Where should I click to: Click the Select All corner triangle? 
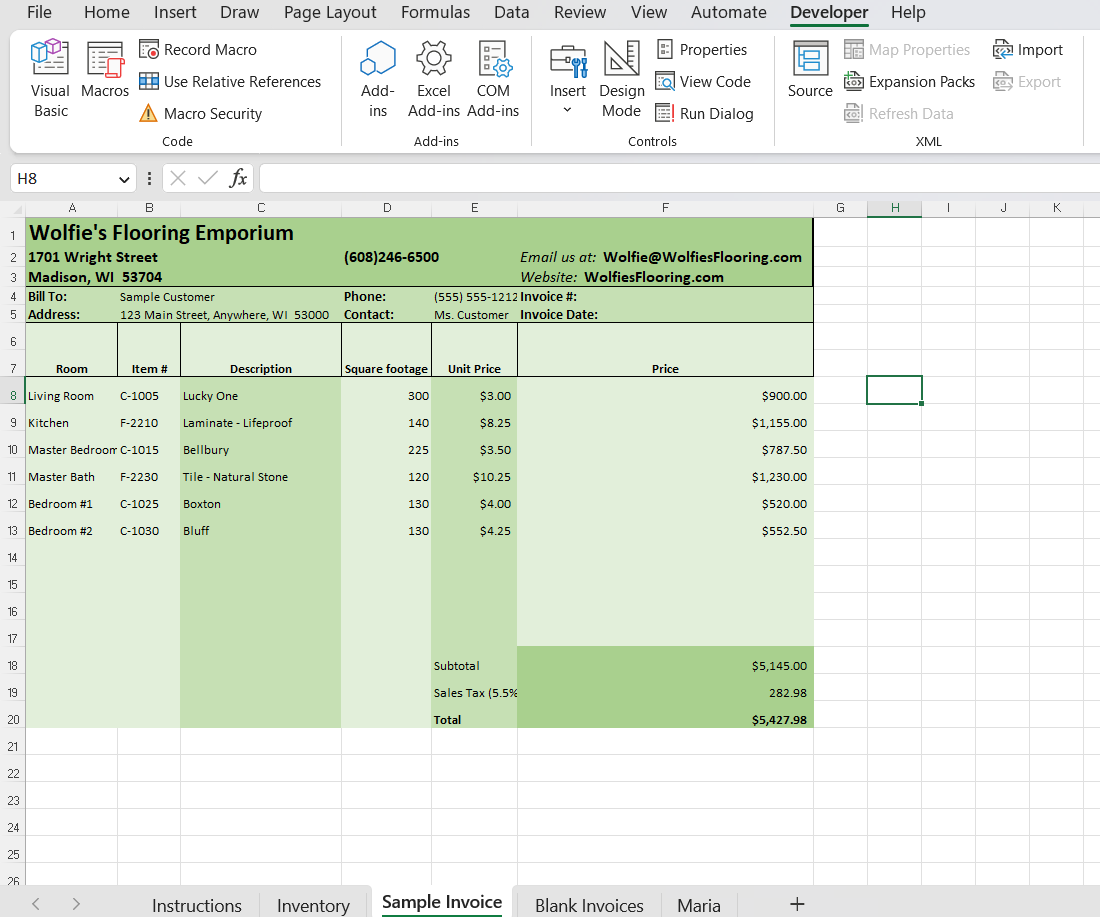[x=18, y=209]
